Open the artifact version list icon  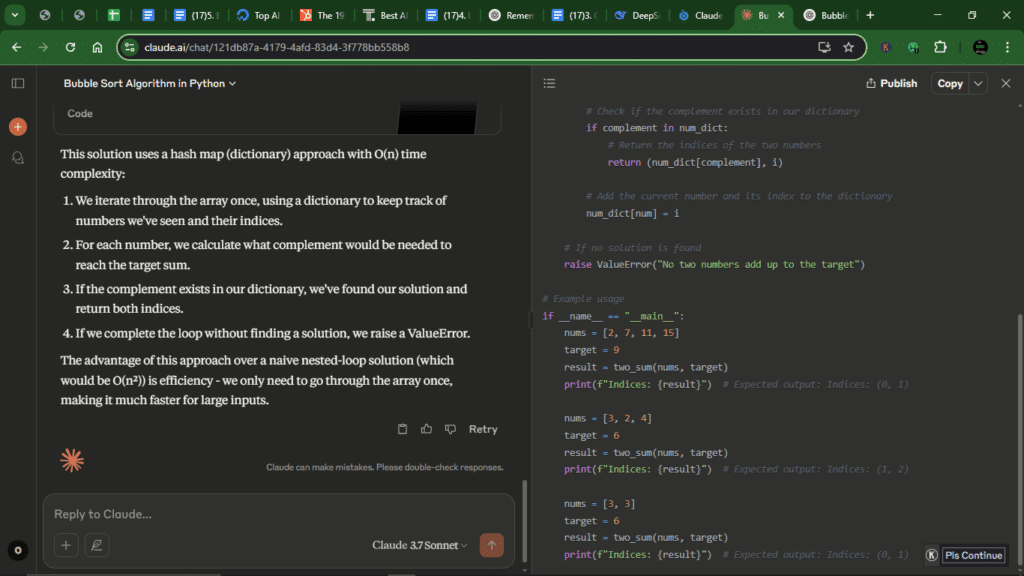click(549, 83)
